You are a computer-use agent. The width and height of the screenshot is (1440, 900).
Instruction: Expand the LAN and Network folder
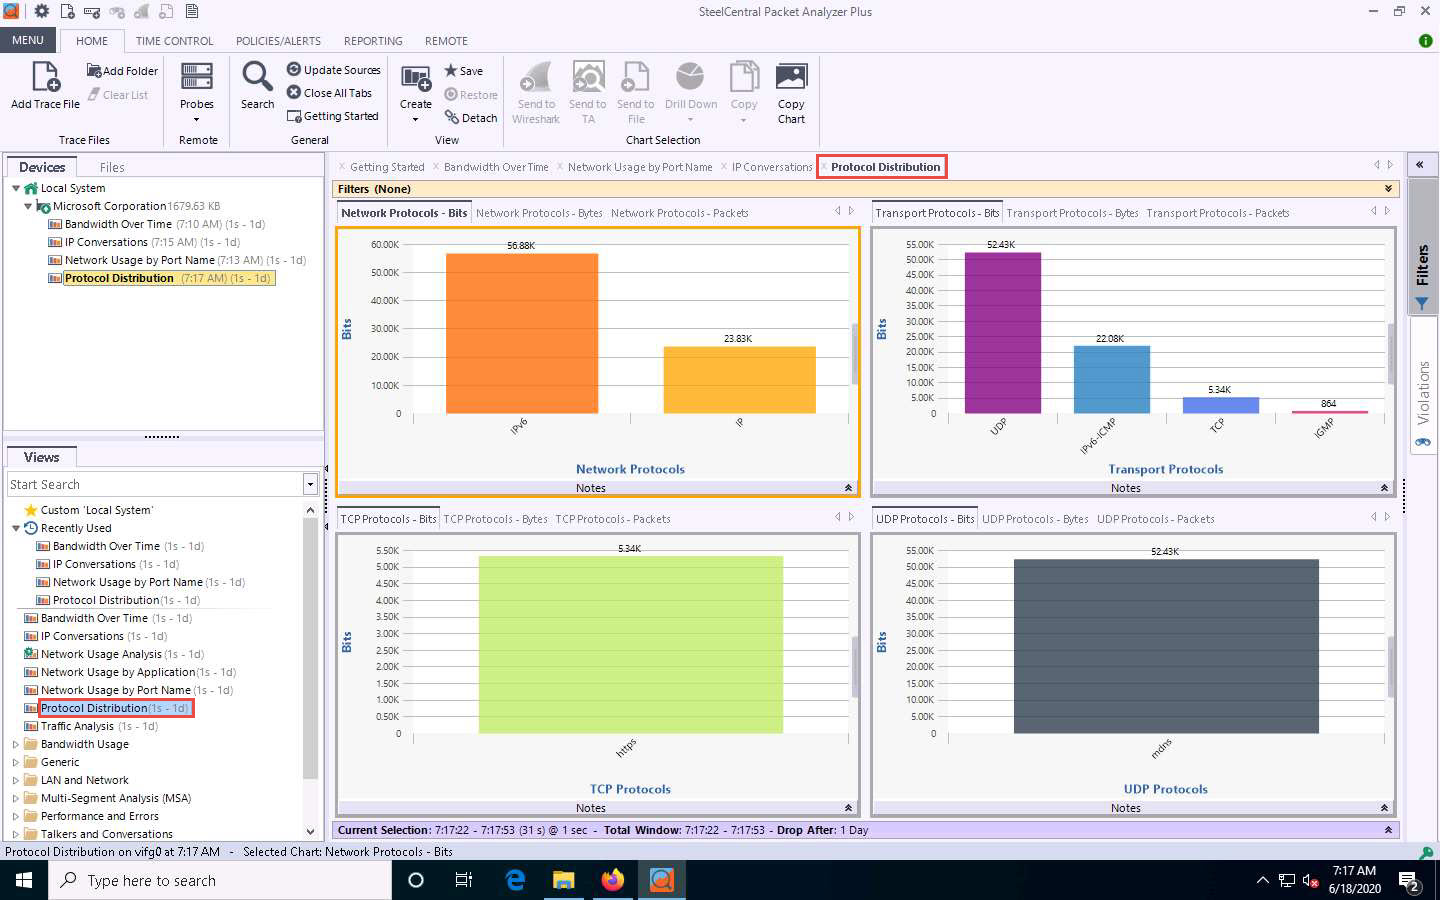point(16,780)
